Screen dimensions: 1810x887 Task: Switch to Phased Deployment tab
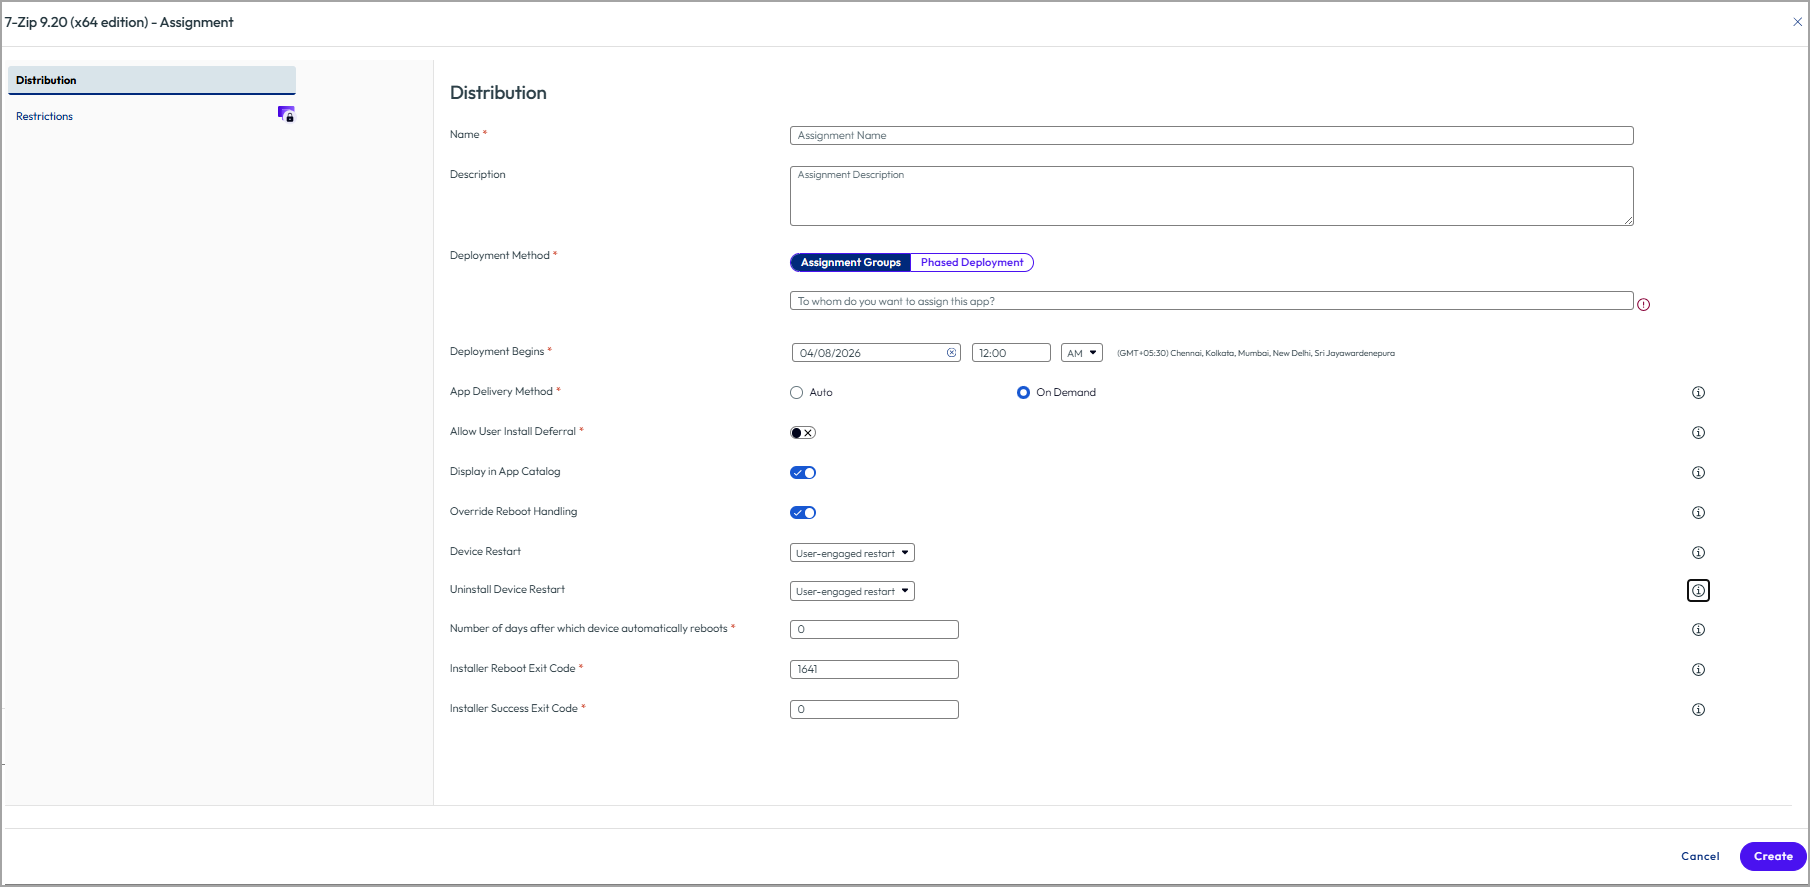pos(972,263)
